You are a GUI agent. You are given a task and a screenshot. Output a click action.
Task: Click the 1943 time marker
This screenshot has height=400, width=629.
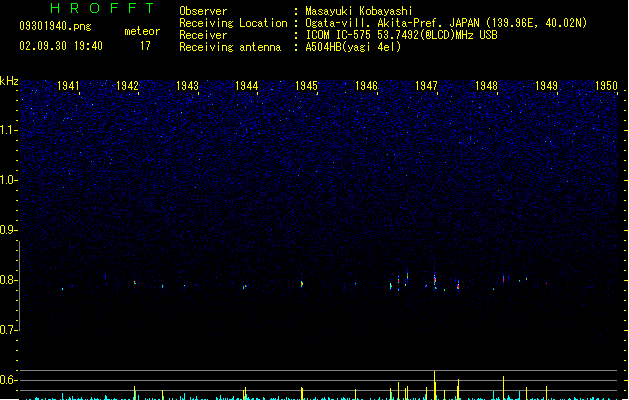pos(187,86)
